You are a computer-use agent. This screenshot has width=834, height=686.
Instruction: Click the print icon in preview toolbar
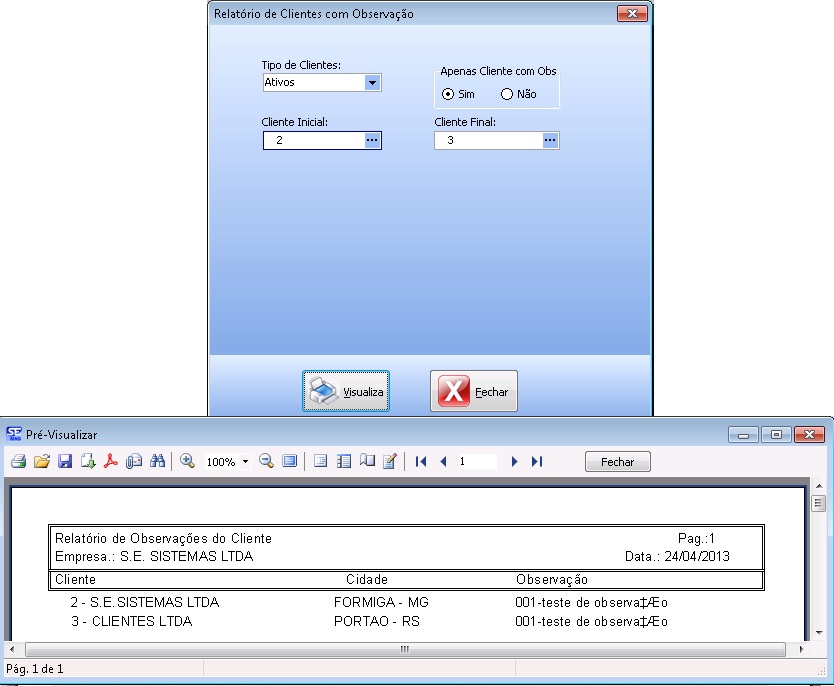point(18,462)
